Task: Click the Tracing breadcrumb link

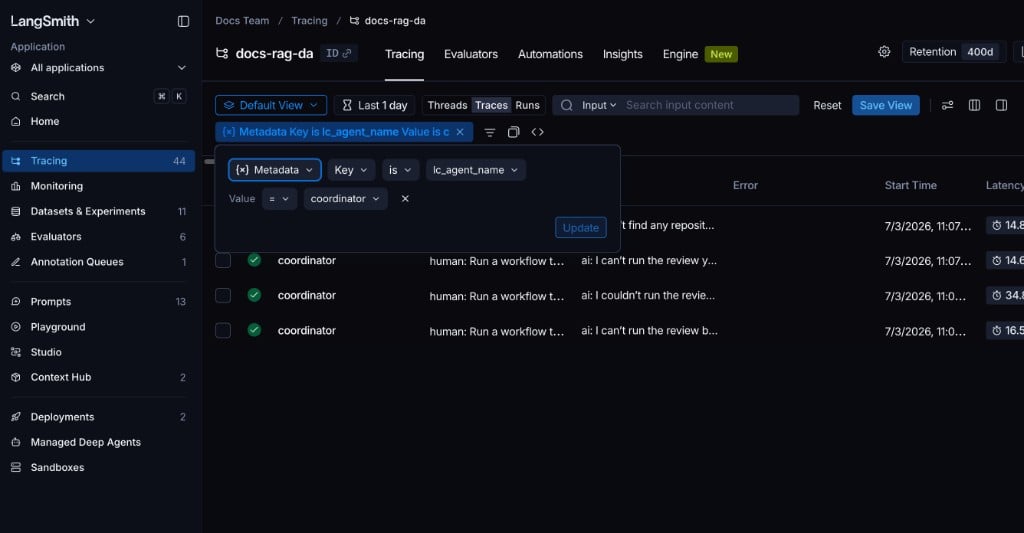Action: click(309, 21)
